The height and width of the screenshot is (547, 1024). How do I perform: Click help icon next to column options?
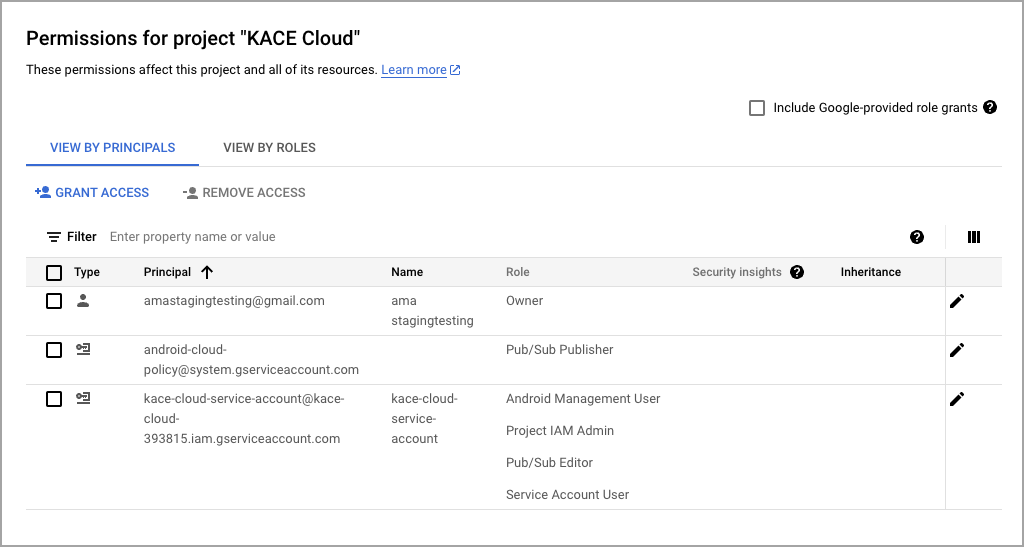click(x=917, y=237)
